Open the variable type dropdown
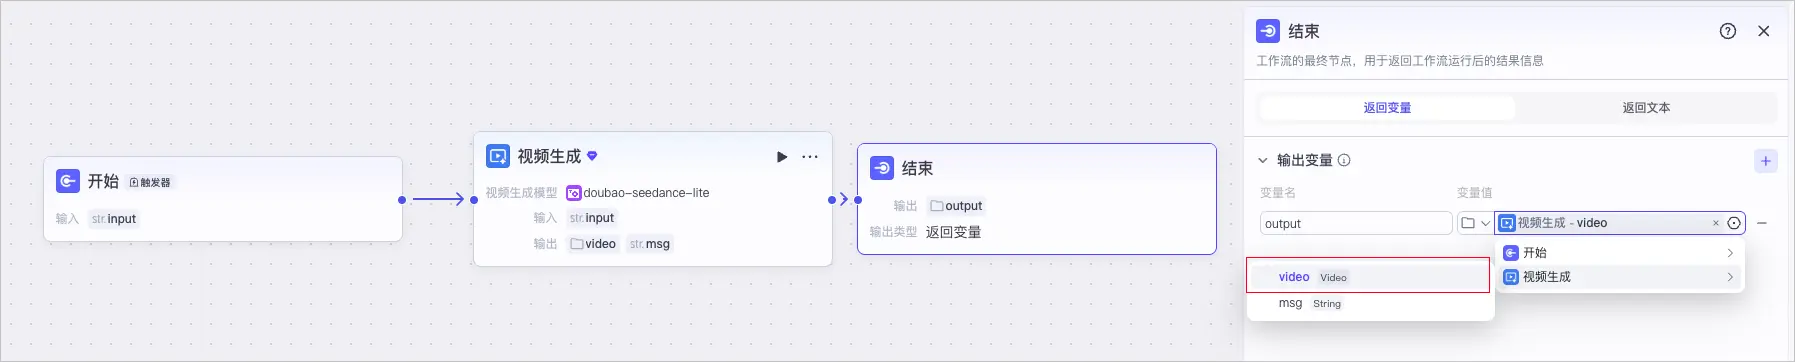This screenshot has height=362, width=1795. pos(1476,223)
